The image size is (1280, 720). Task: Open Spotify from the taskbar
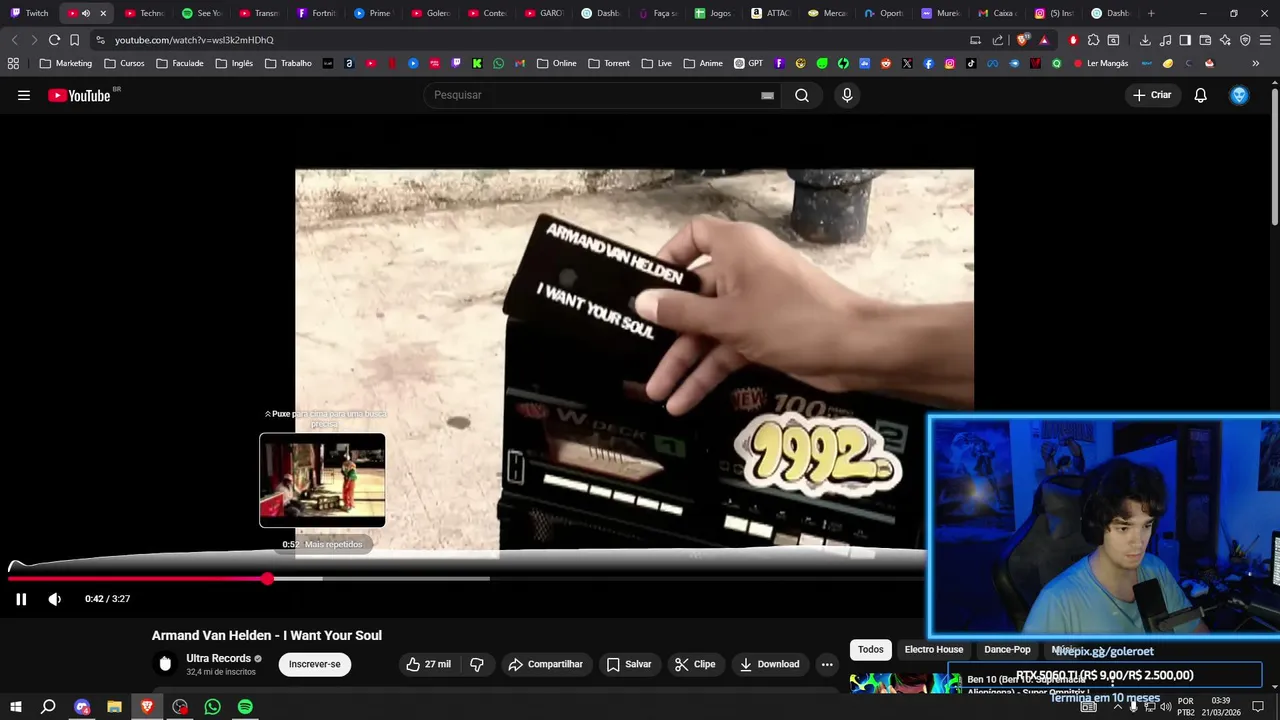[245, 706]
